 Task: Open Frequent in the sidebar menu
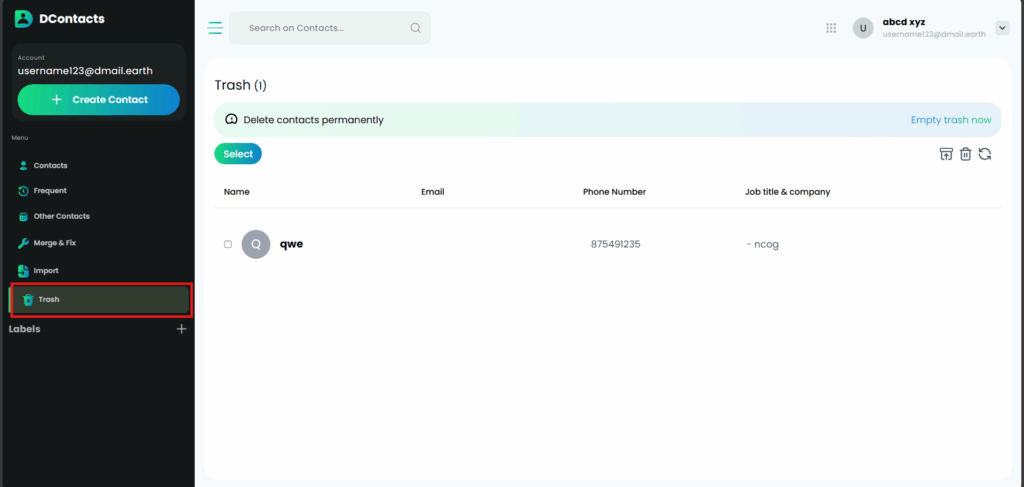coord(50,190)
